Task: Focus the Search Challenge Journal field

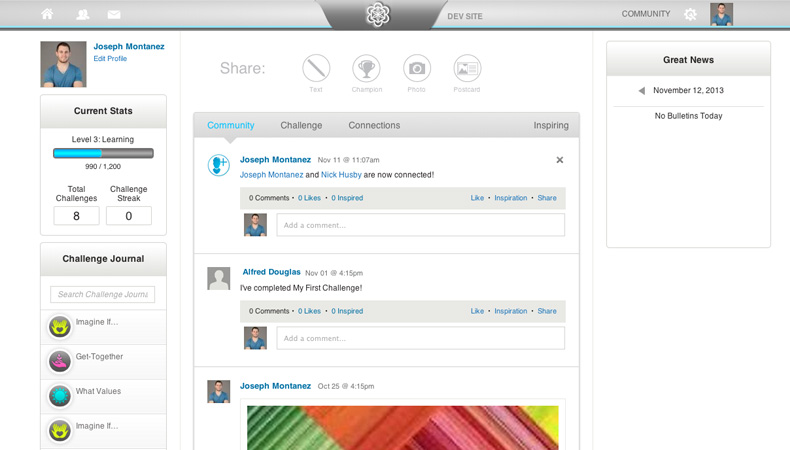Action: (x=103, y=294)
